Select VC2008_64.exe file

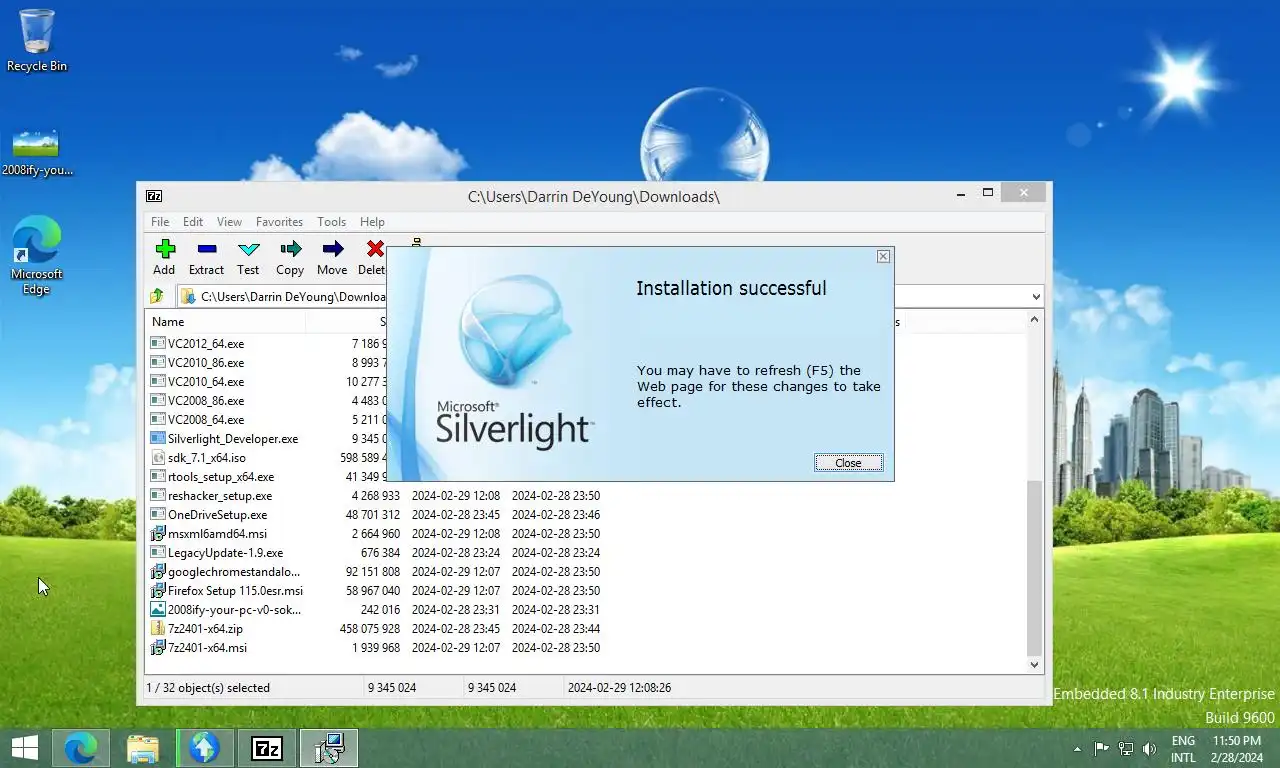pos(206,419)
